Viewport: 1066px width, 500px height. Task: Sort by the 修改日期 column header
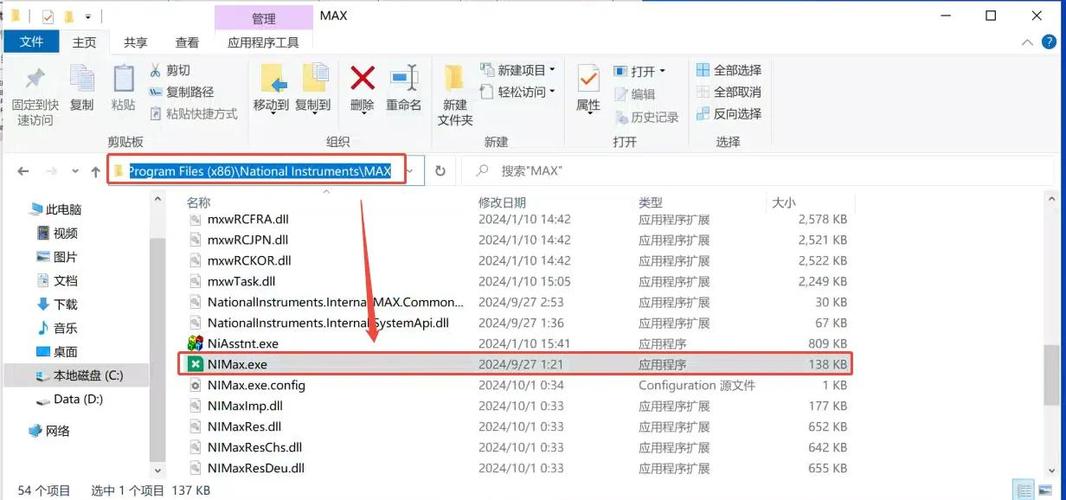tap(502, 202)
